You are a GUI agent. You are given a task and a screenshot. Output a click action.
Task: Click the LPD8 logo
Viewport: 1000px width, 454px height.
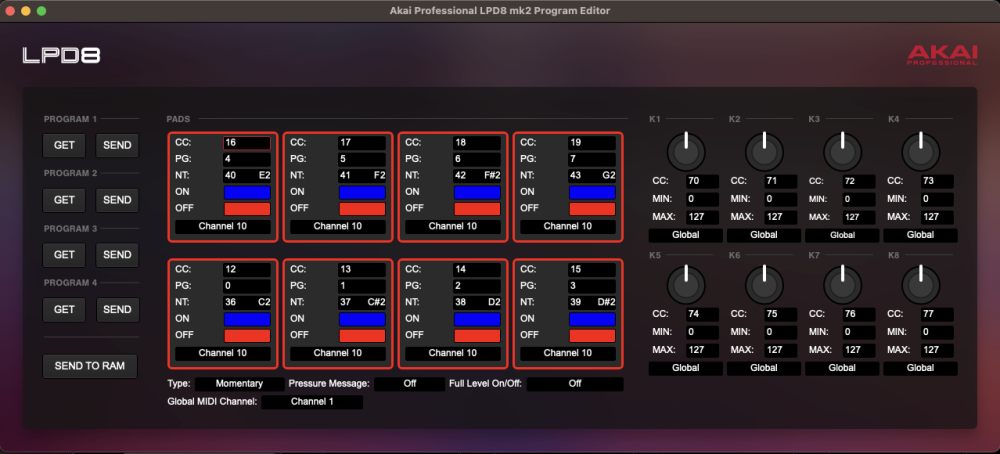tap(61, 56)
